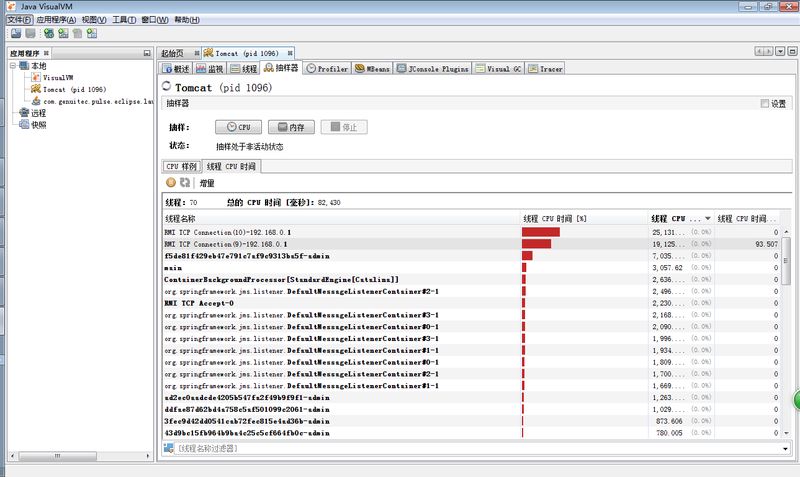The image size is (800, 477).
Task: Open the 帮助(H) menu
Action: (x=187, y=19)
